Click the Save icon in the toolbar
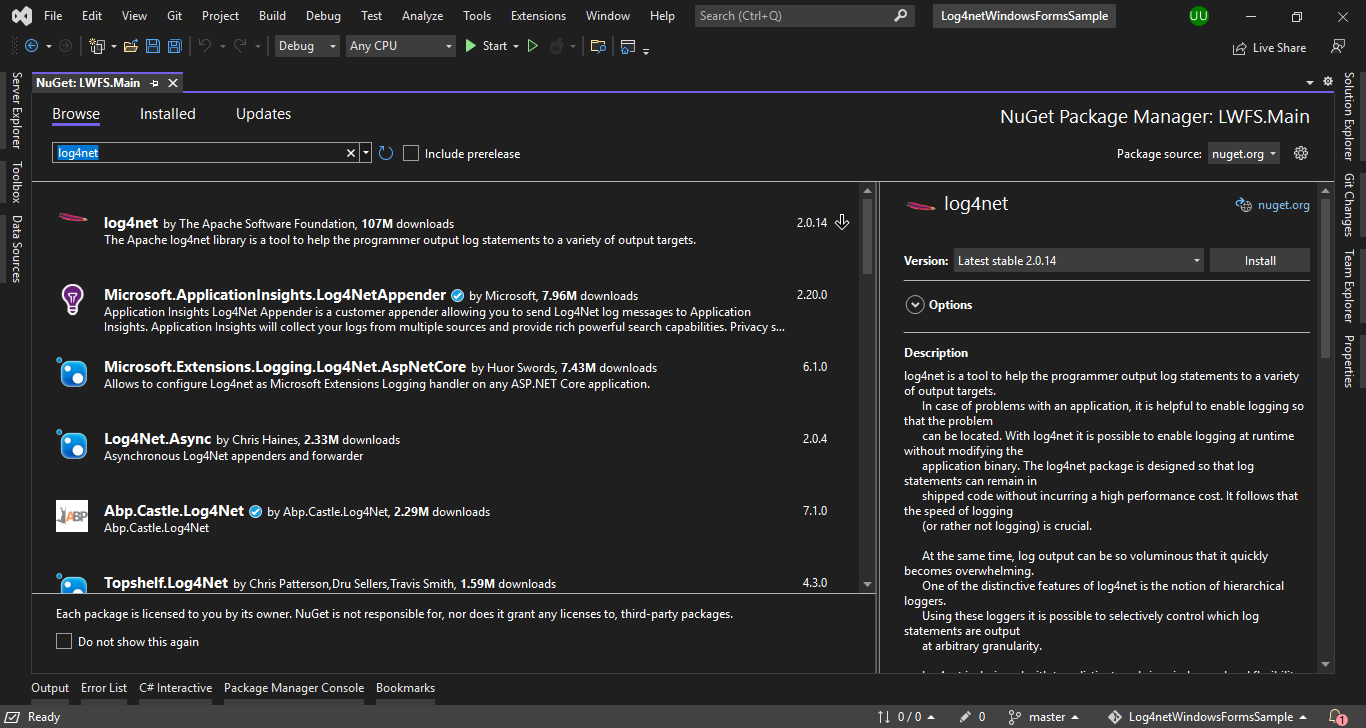1366x728 pixels. point(153,46)
